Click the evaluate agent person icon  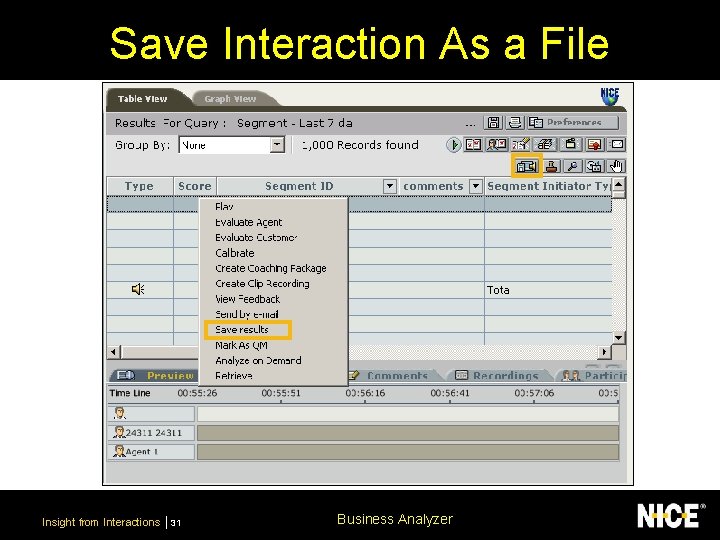point(497,145)
